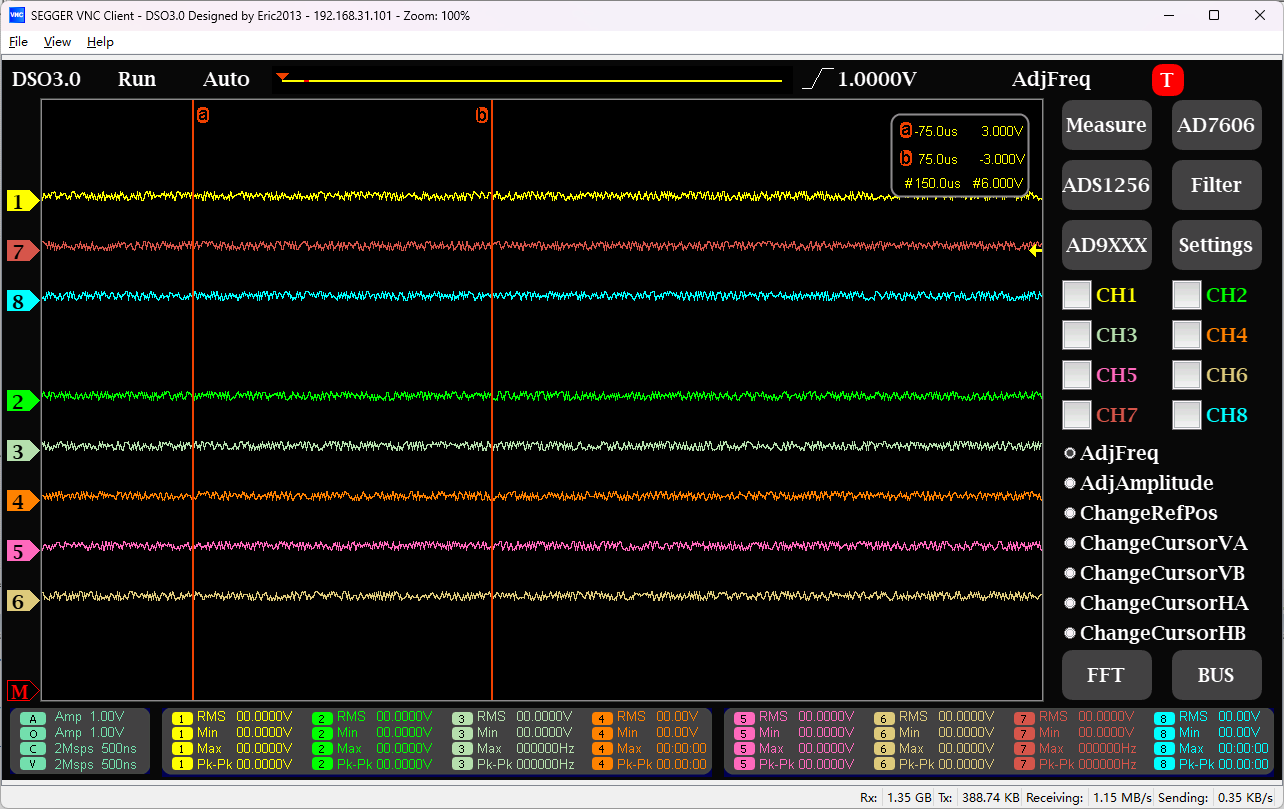Open the View menu
Viewport: 1284px width, 809px height.
57,42
